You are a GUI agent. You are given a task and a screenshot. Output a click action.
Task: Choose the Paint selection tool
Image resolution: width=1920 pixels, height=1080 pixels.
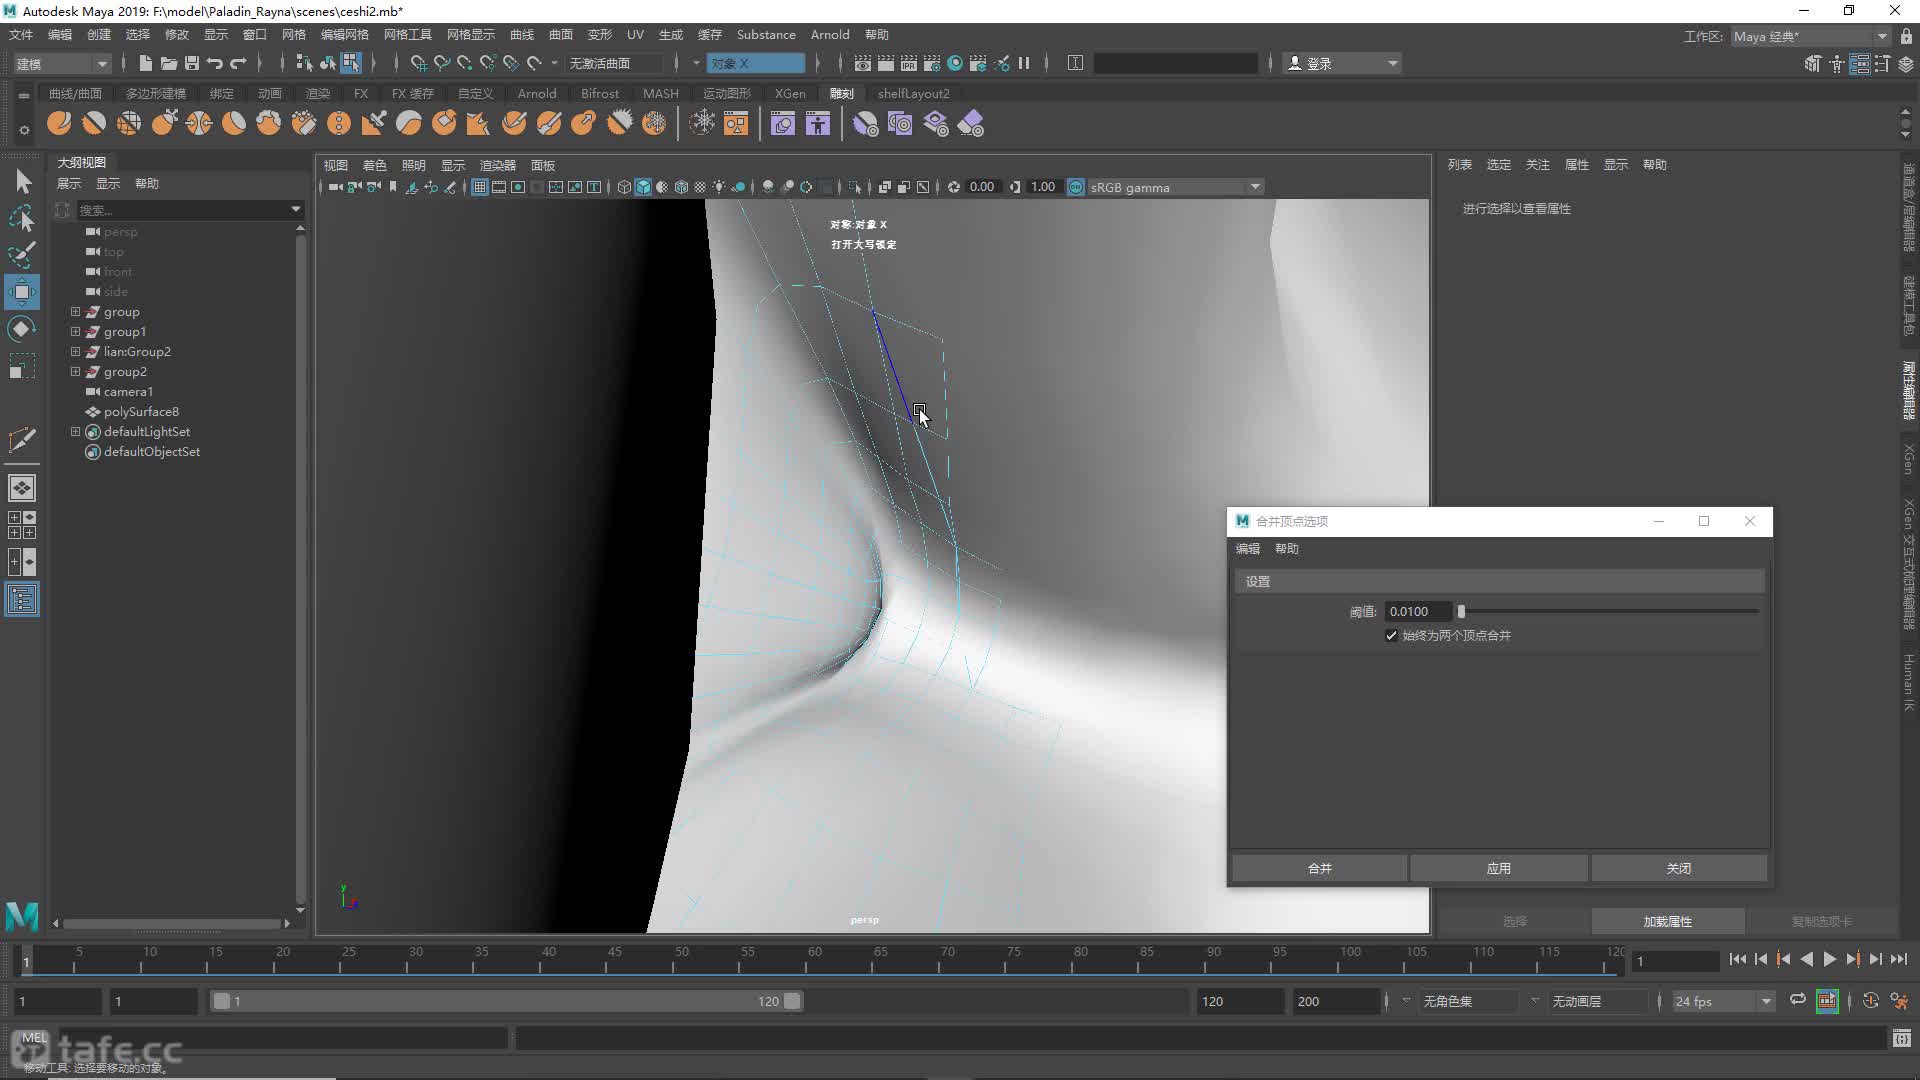22,254
